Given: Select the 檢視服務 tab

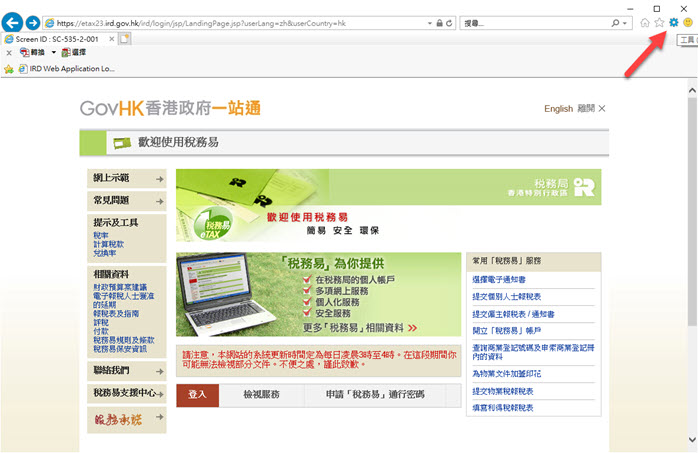Looking at the screenshot, I should [262, 395].
